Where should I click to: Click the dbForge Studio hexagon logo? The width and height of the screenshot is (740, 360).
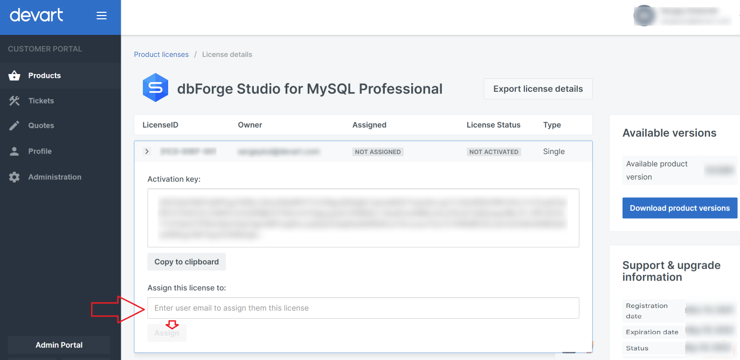pos(155,88)
